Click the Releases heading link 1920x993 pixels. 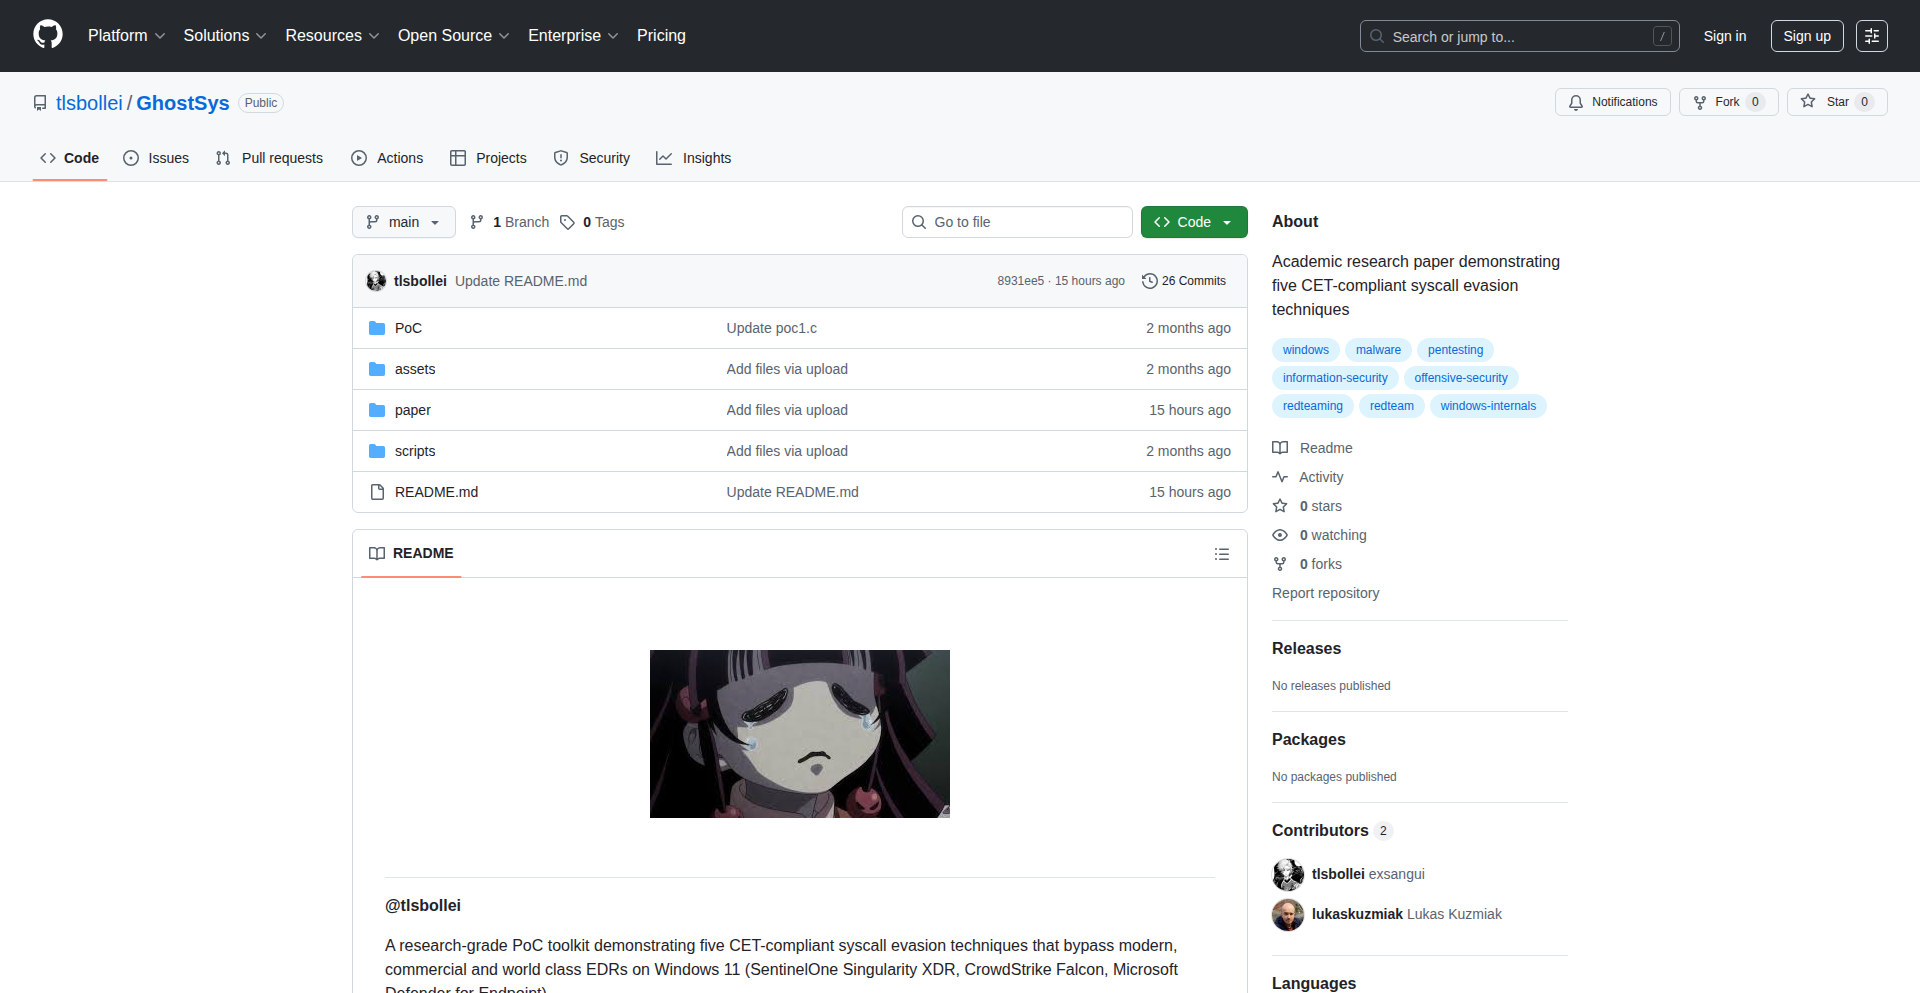[x=1306, y=648]
